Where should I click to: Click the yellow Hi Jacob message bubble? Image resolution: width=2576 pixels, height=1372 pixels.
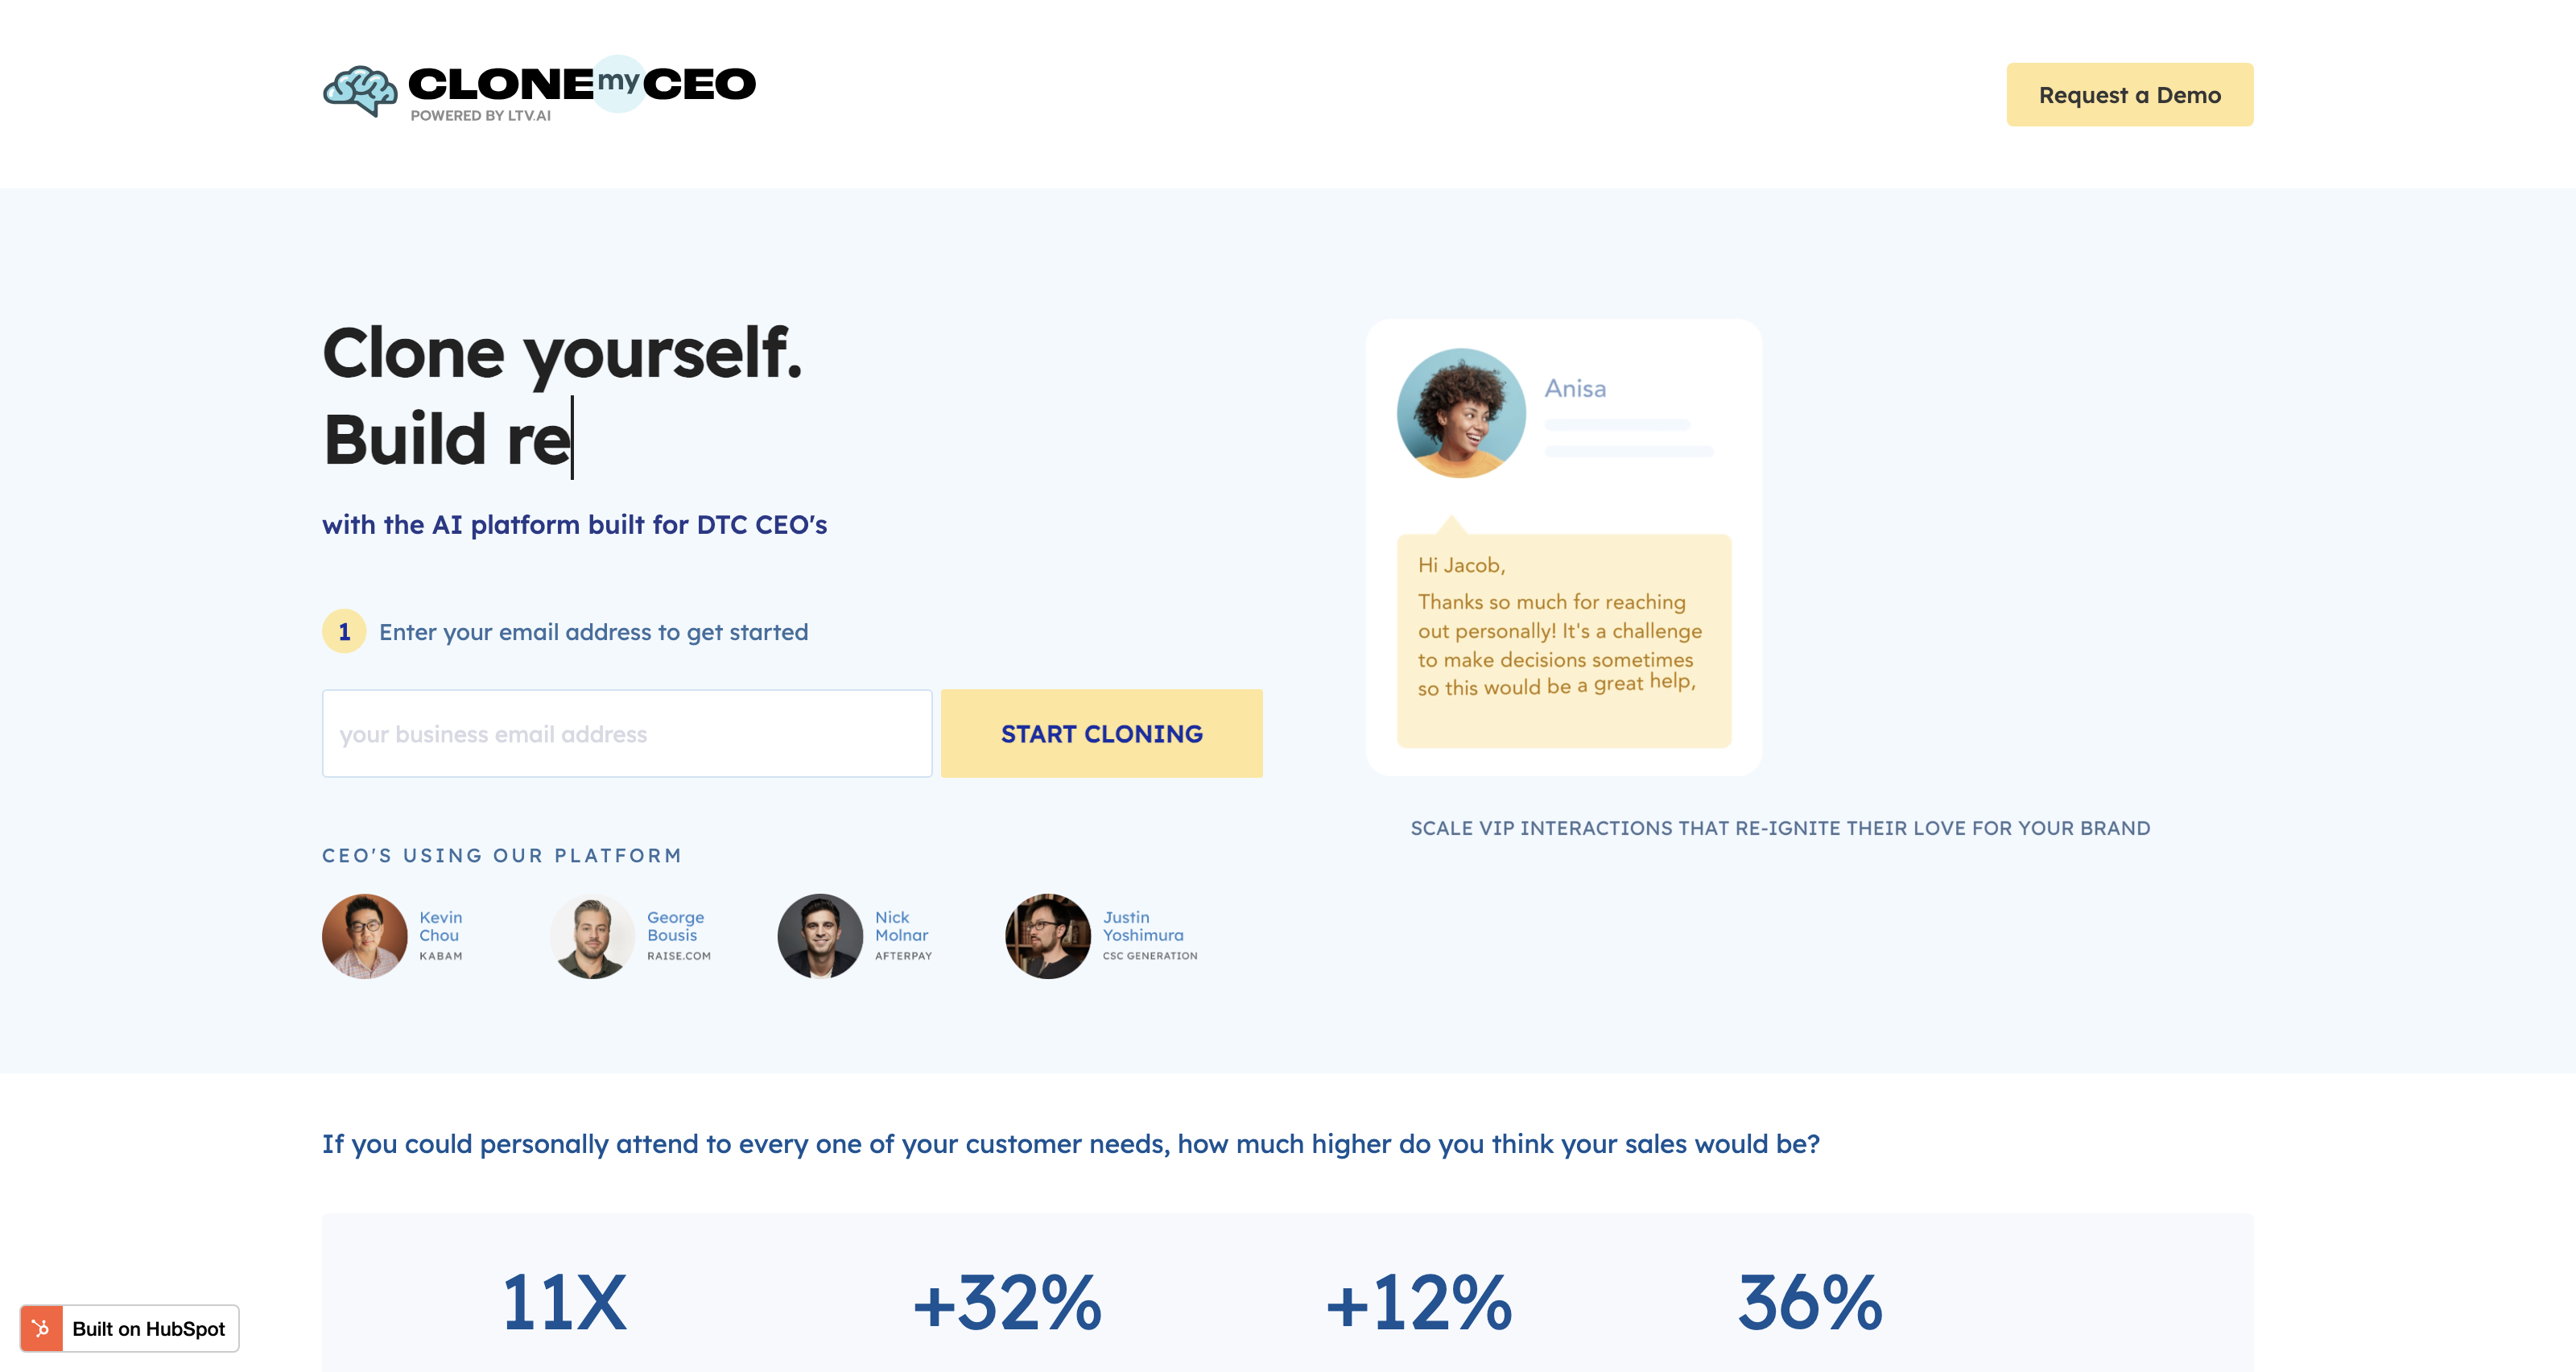(1563, 640)
